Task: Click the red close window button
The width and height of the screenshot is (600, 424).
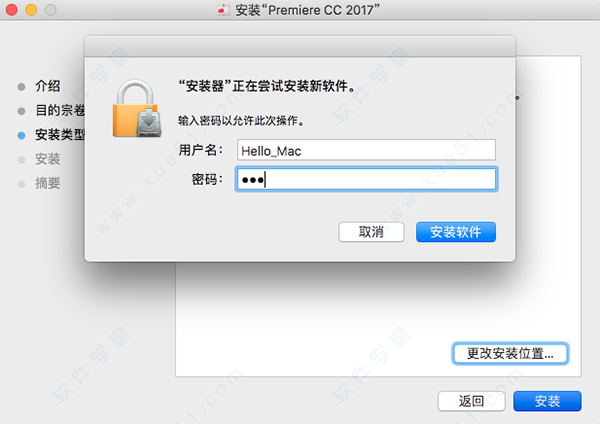Action: (11, 10)
